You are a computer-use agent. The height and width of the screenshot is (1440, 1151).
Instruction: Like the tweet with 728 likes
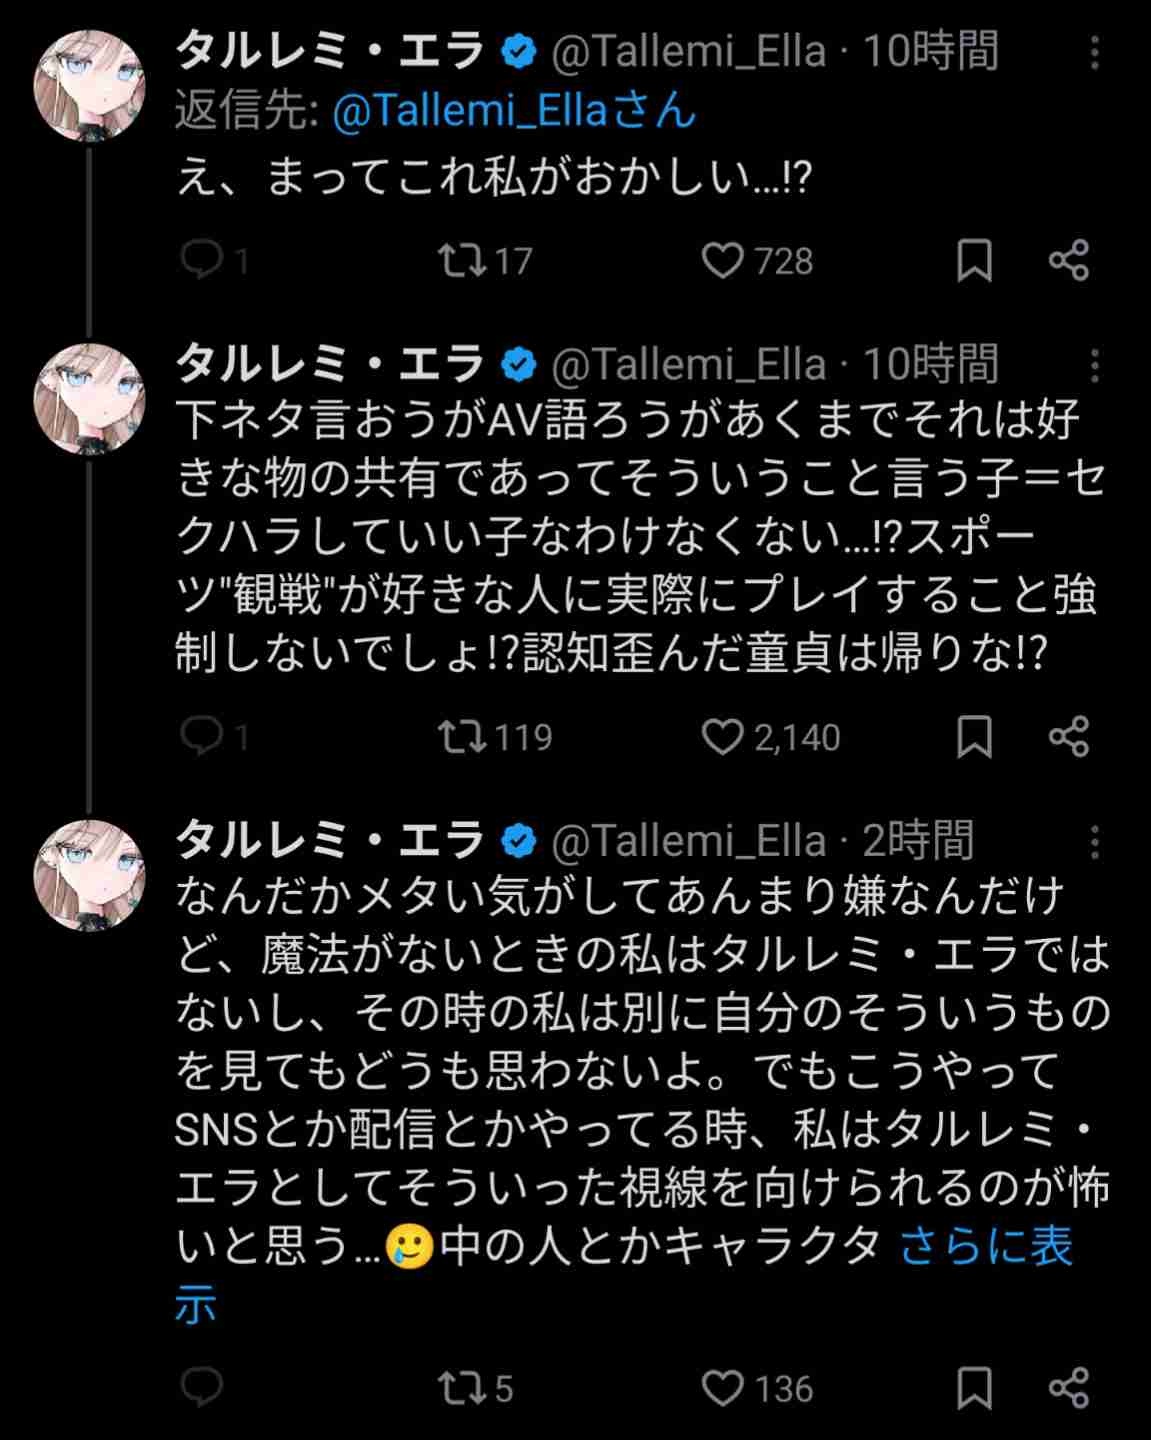(x=722, y=260)
